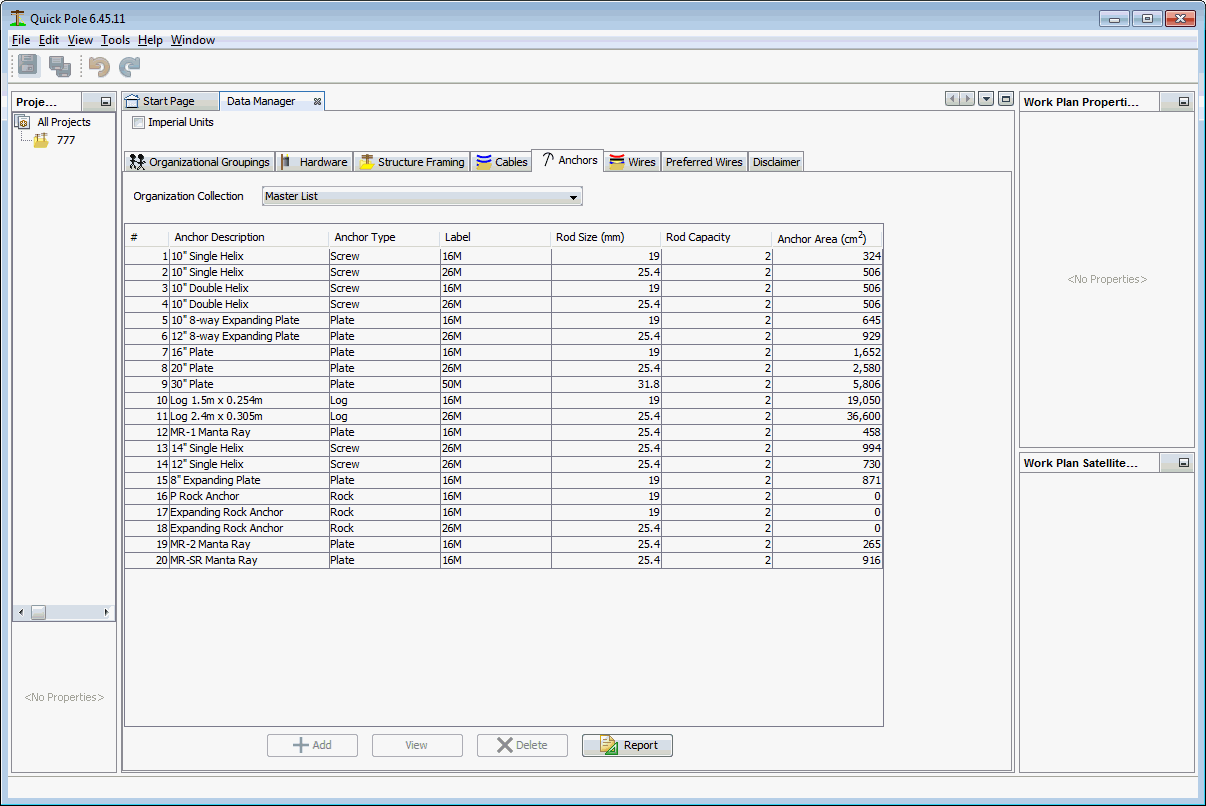Viewport: 1206px width, 806px height.
Task: Click the View button below the table
Action: [417, 745]
